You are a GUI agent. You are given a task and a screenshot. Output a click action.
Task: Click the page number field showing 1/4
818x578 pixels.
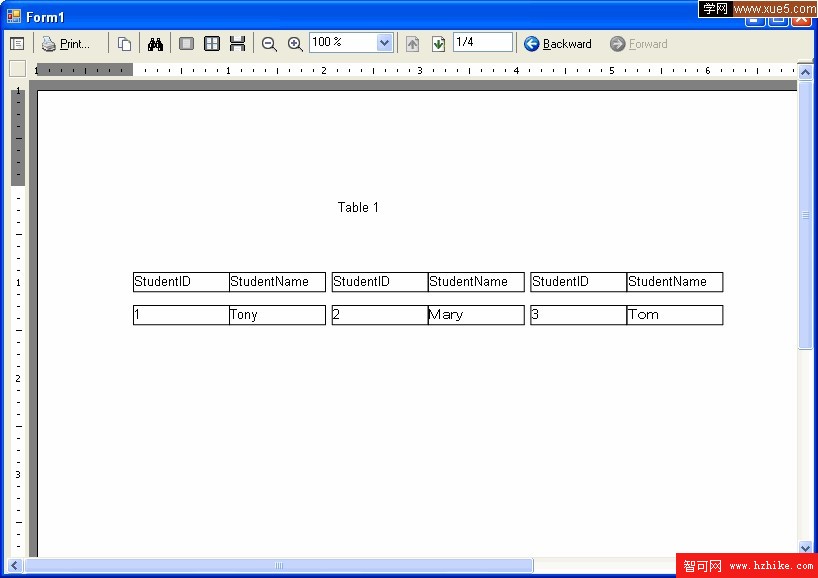(483, 42)
